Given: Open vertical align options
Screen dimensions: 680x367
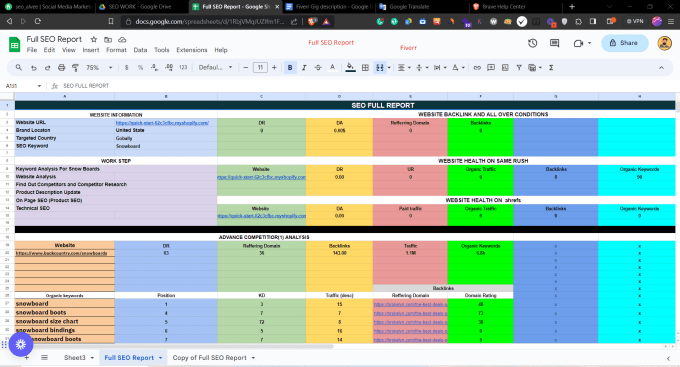Looking at the screenshot, I should (422, 68).
